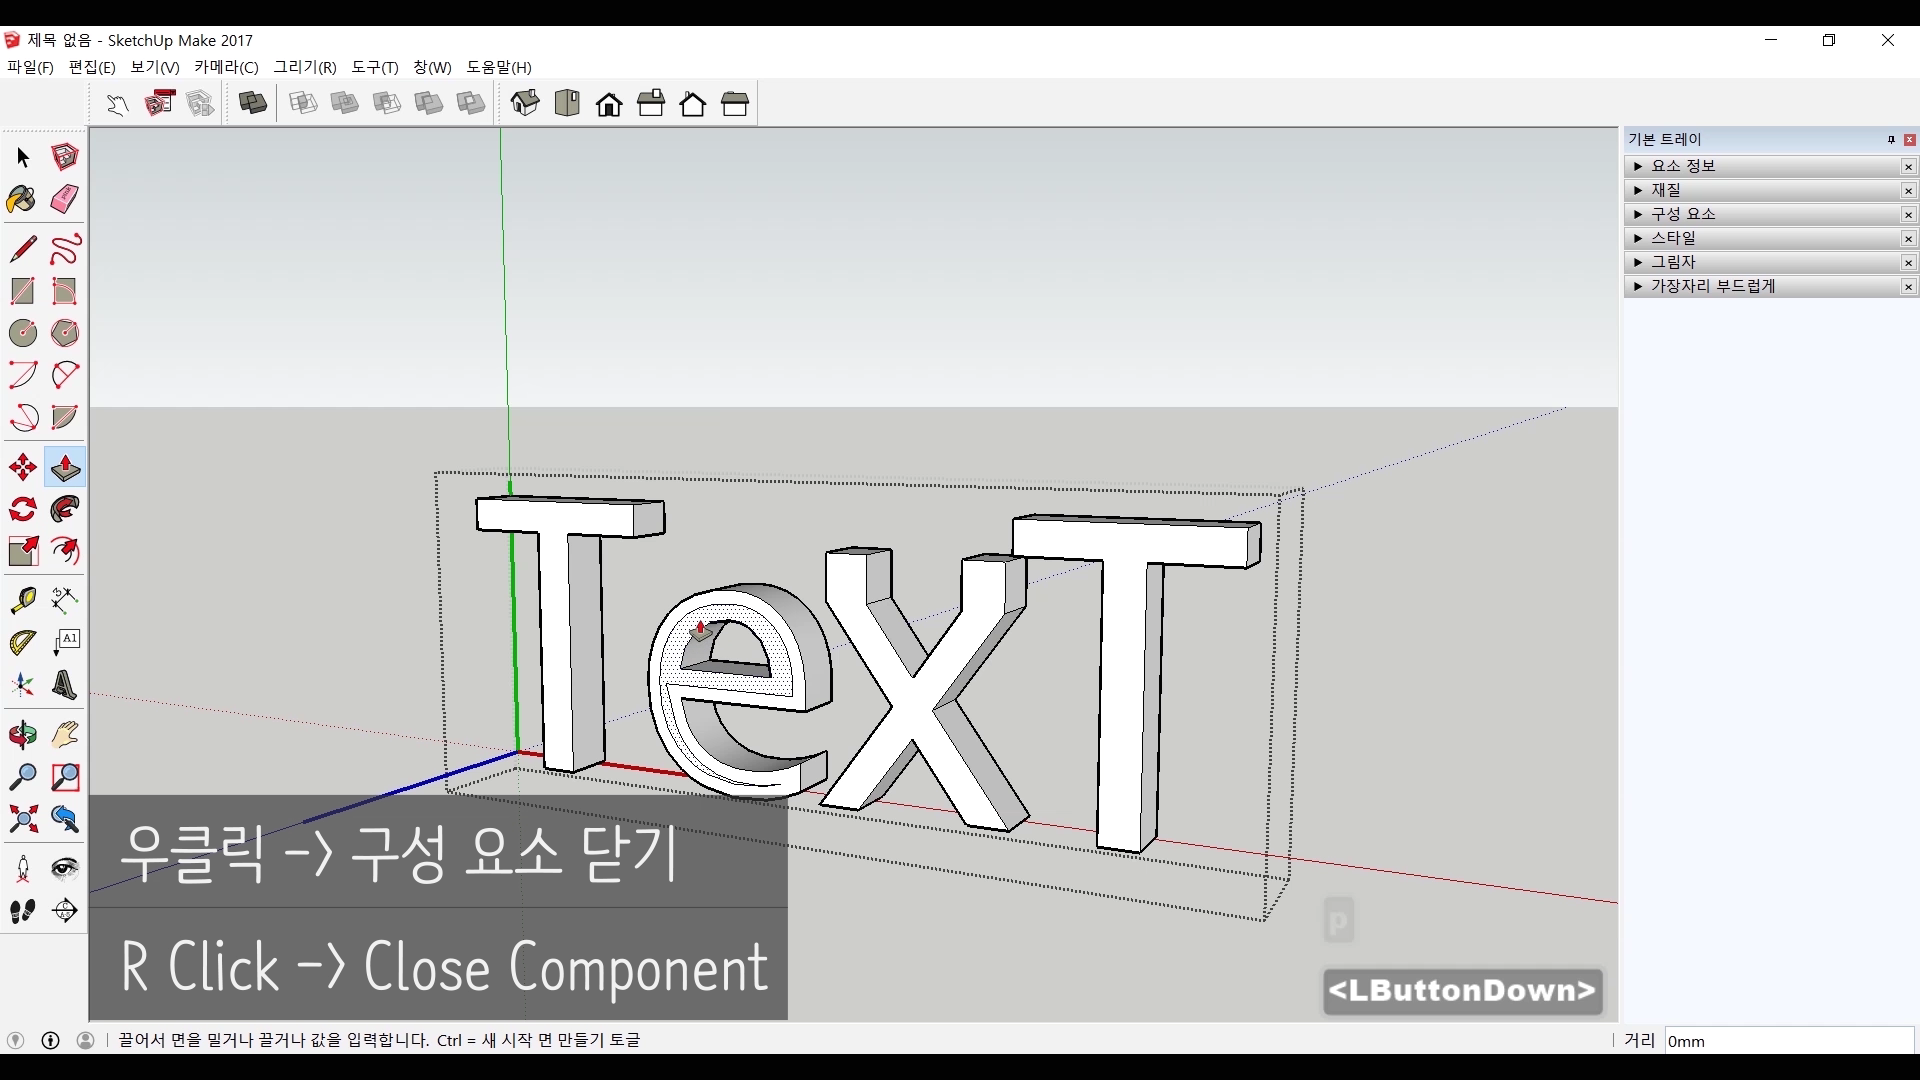Click the user sign-in status icon
This screenshot has height=1080, width=1920.
(86, 1040)
